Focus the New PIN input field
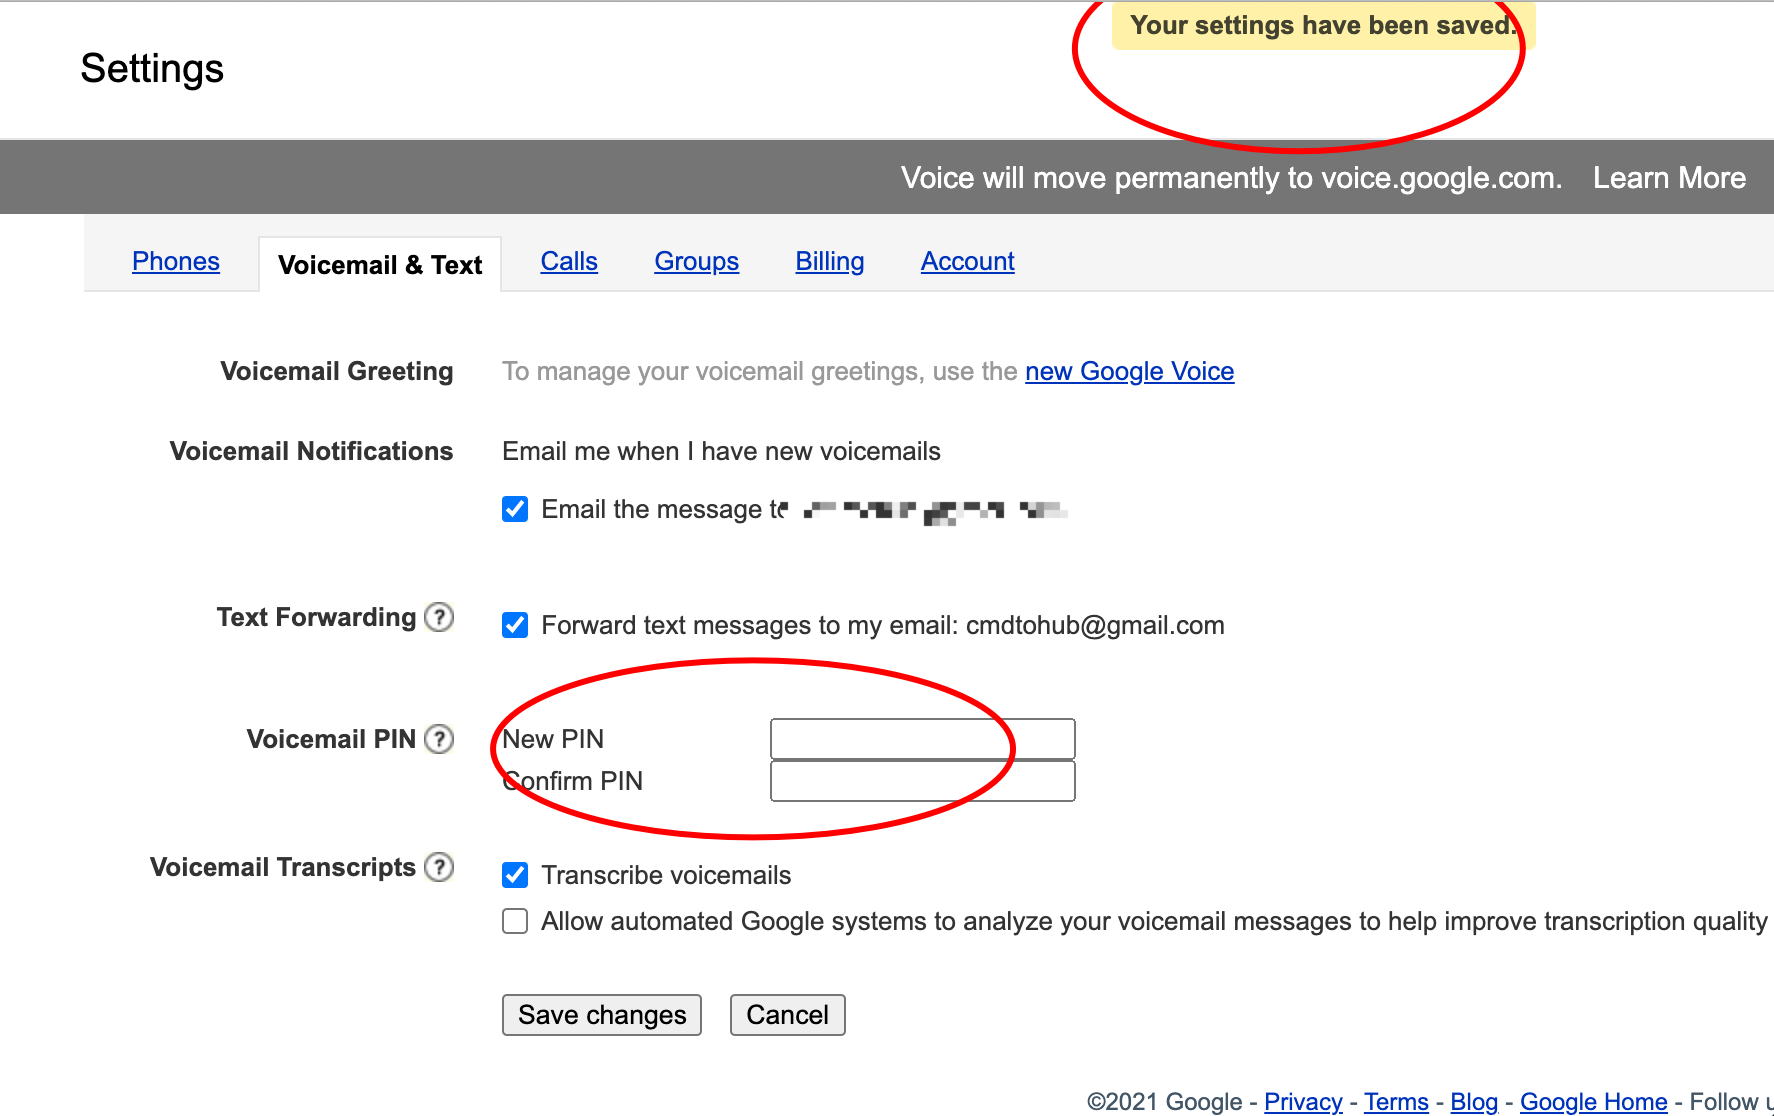 pos(923,739)
